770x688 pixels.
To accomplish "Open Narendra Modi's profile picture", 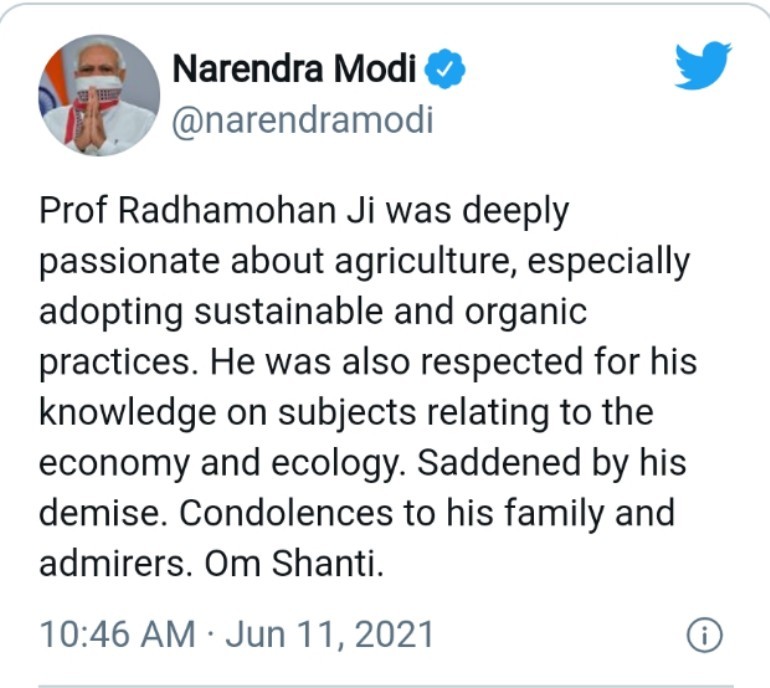I will (100, 95).
